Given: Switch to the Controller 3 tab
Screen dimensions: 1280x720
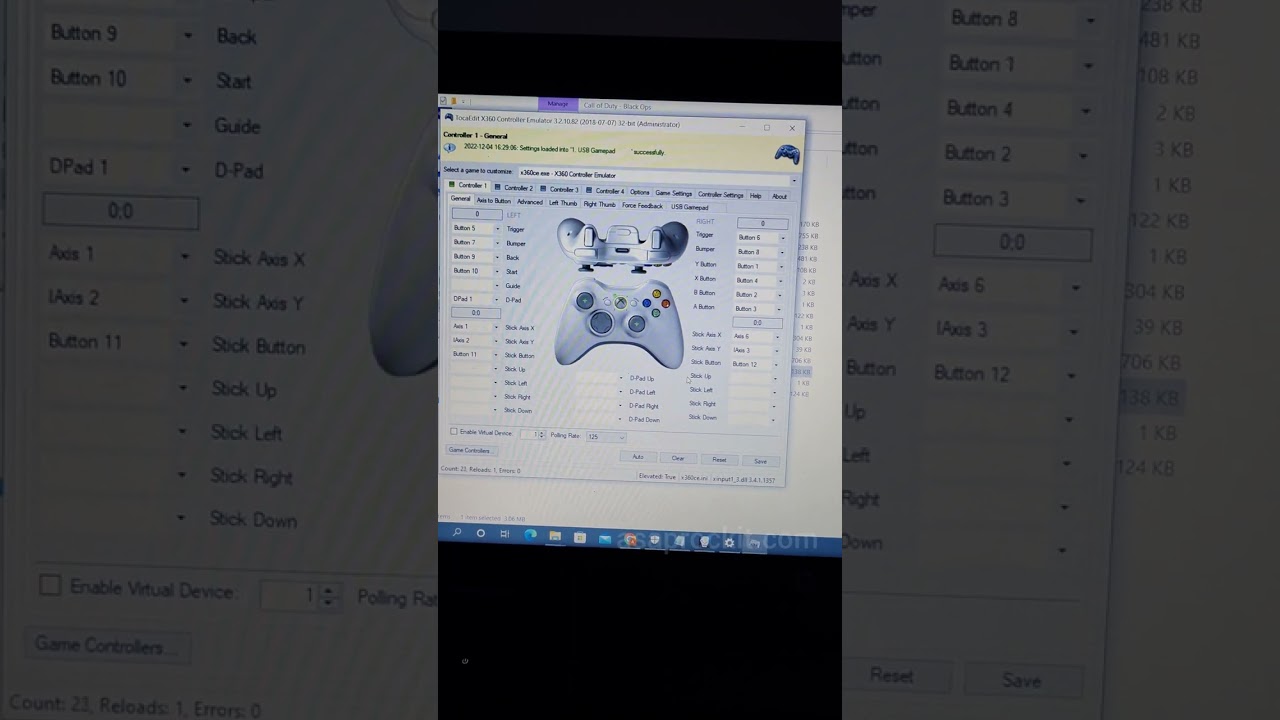Looking at the screenshot, I should [560, 188].
